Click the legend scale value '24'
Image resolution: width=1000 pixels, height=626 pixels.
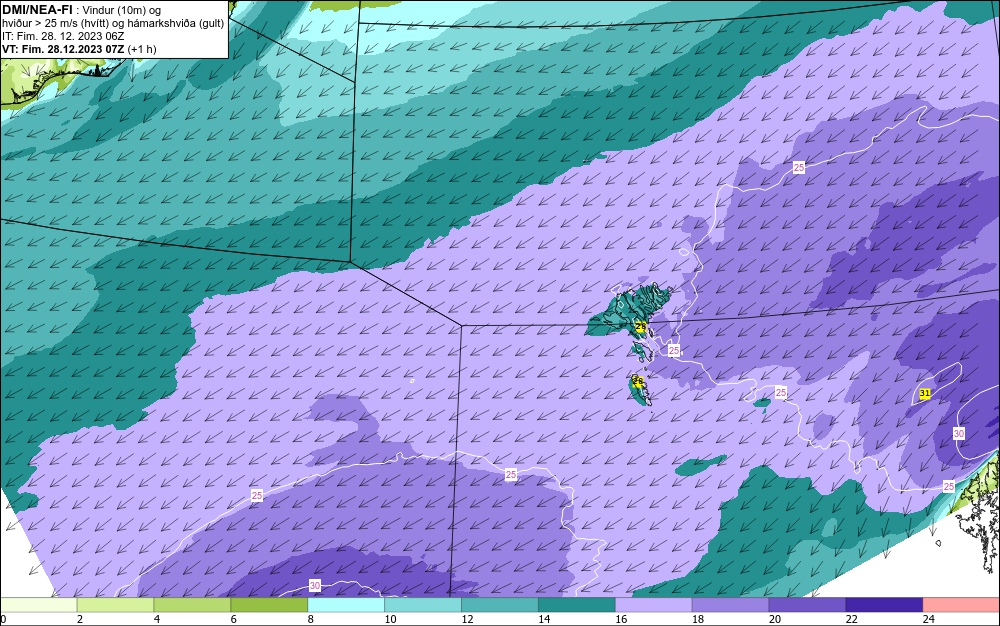point(929,619)
